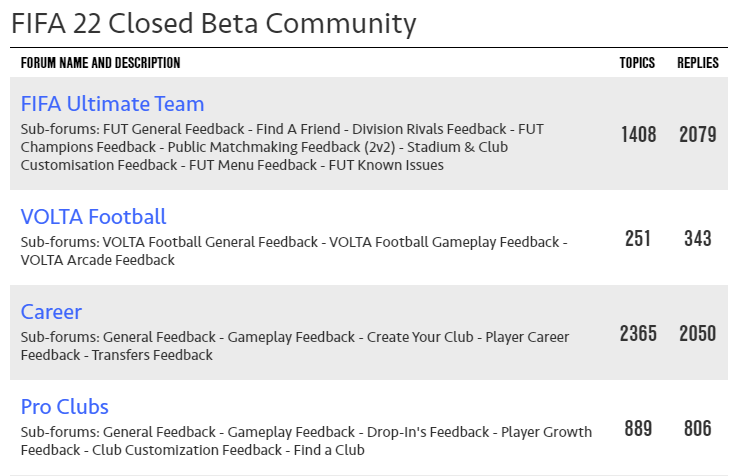Go to the Transfers Feedback sub-forum
The height and width of the screenshot is (476, 737).
(152, 355)
